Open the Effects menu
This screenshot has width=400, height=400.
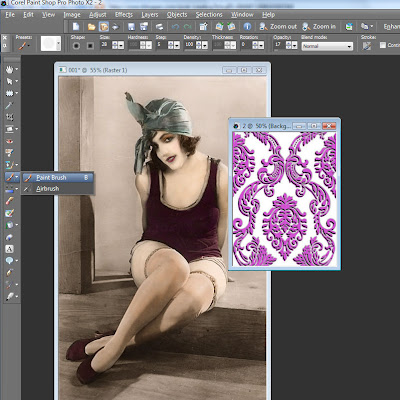124,15
